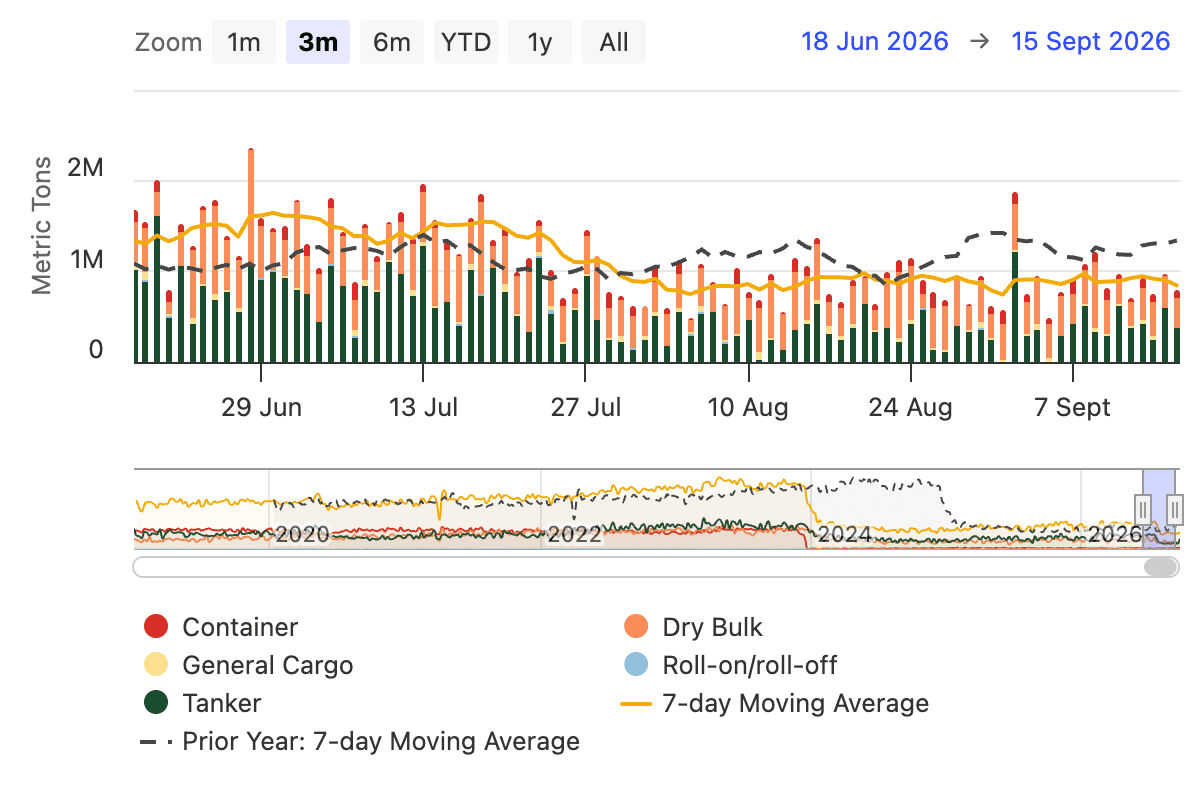Edit the start date 18 Jun 2026
The height and width of the screenshot is (800, 1200).
click(875, 41)
